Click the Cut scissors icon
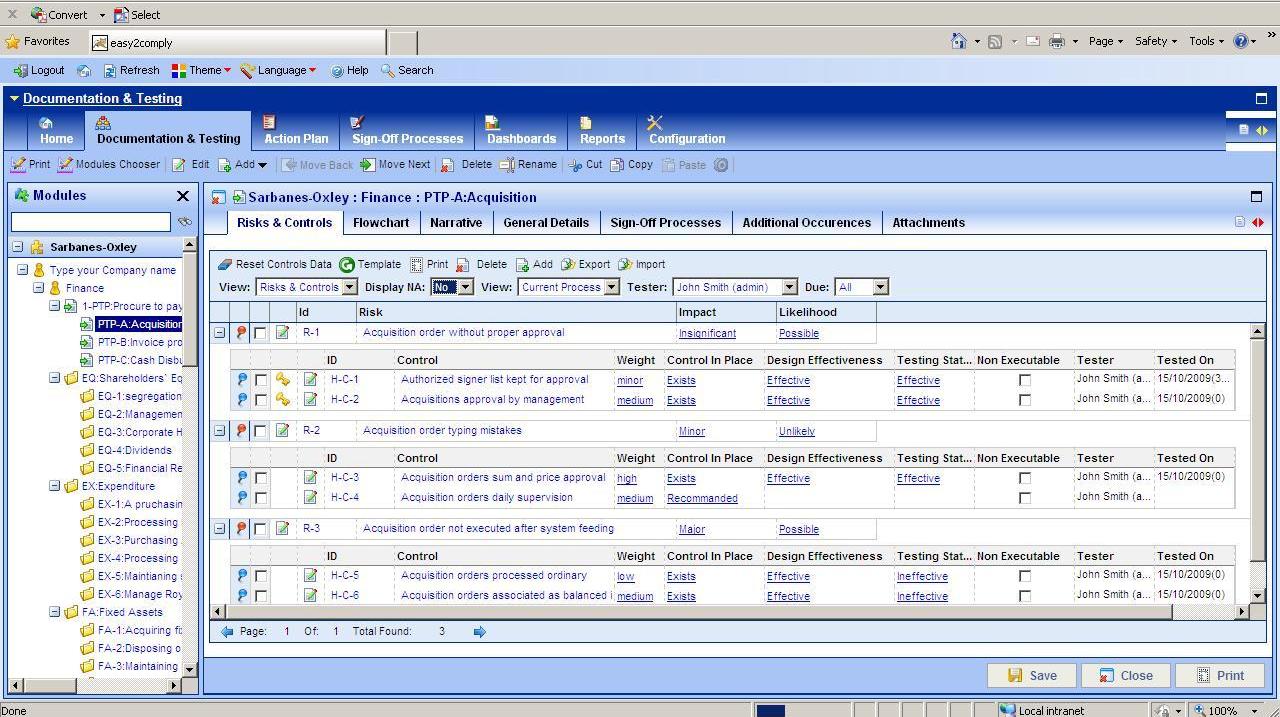The height and width of the screenshot is (717, 1280). tap(575, 165)
